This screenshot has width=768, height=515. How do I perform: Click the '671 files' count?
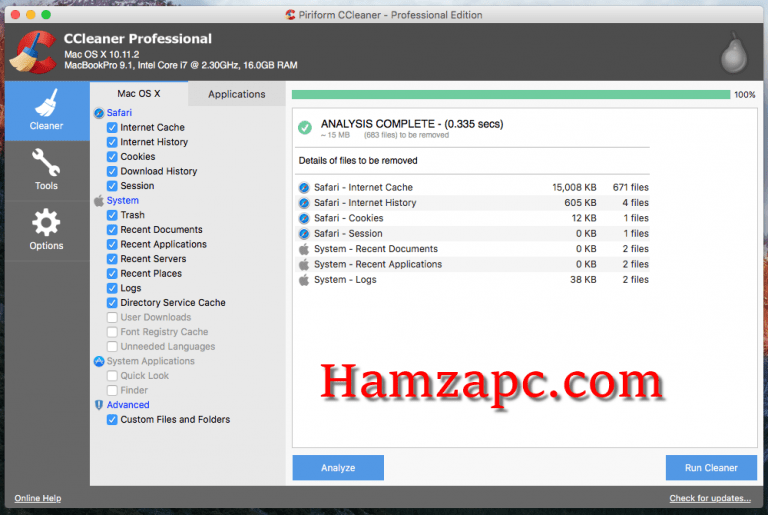(630, 188)
